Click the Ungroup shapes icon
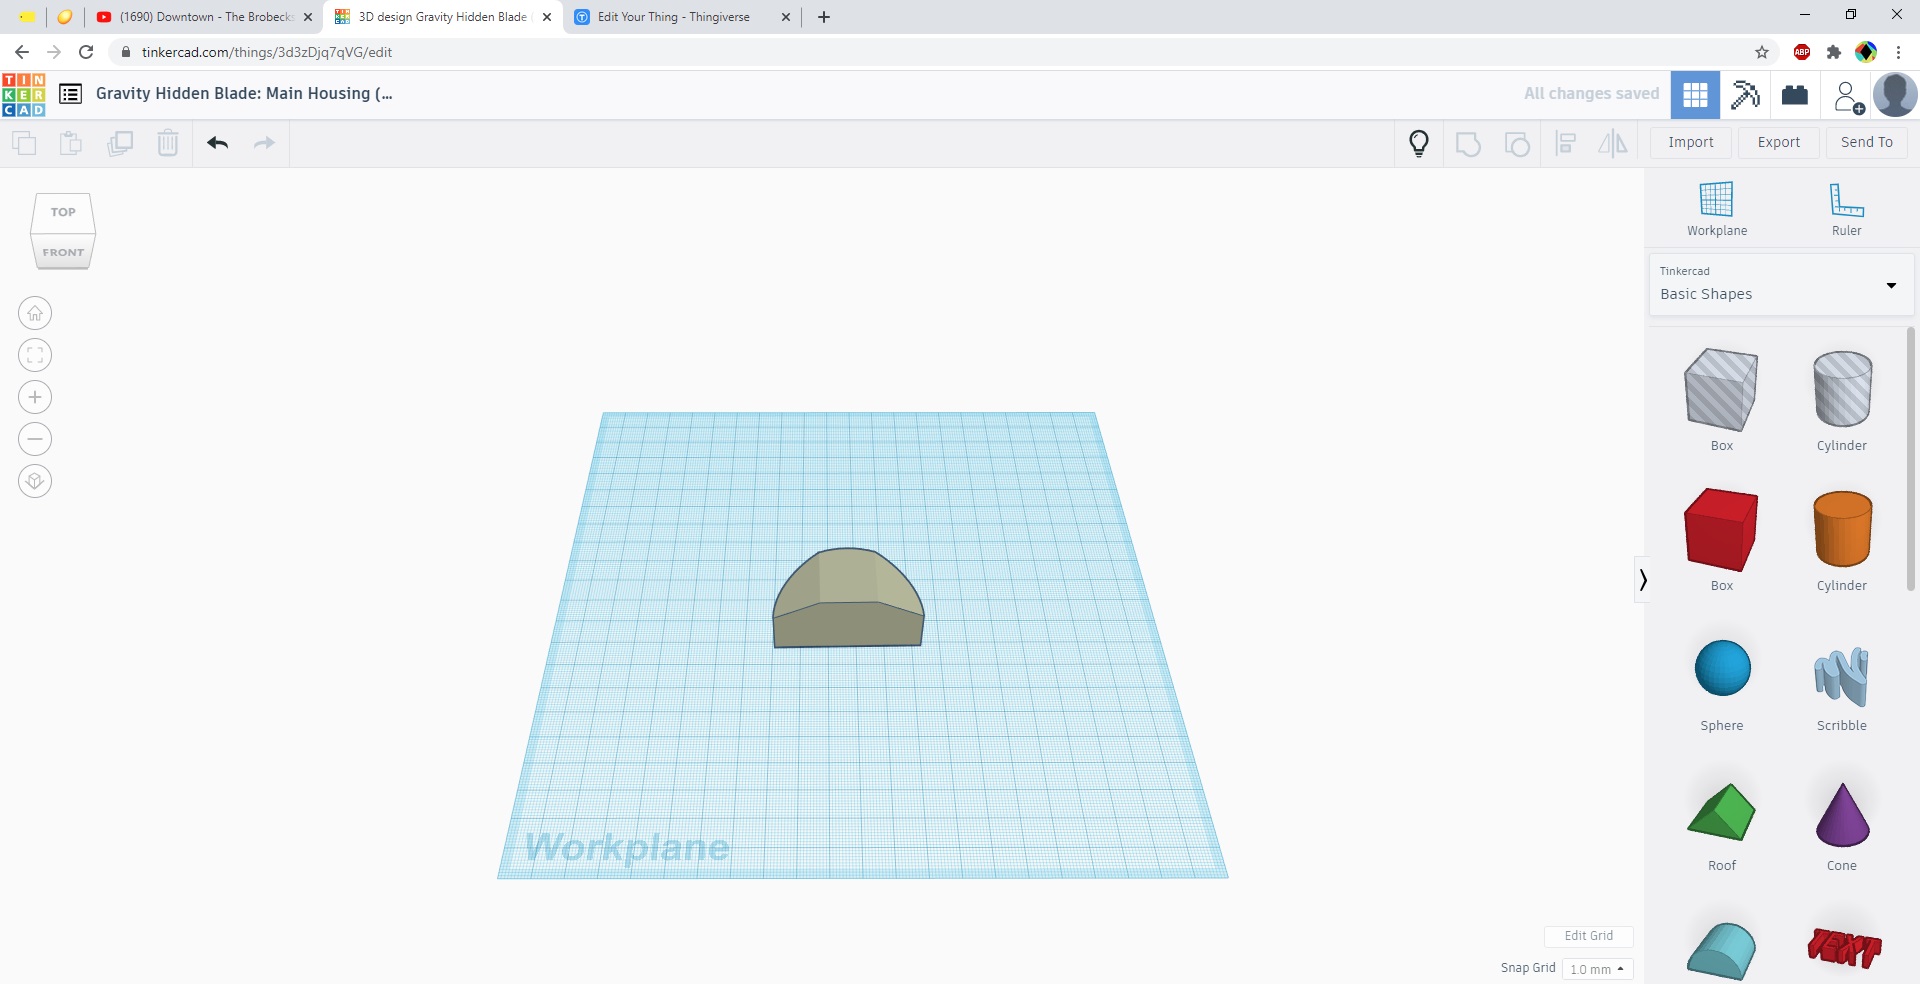The height and width of the screenshot is (984, 1920). pyautogui.click(x=1517, y=144)
